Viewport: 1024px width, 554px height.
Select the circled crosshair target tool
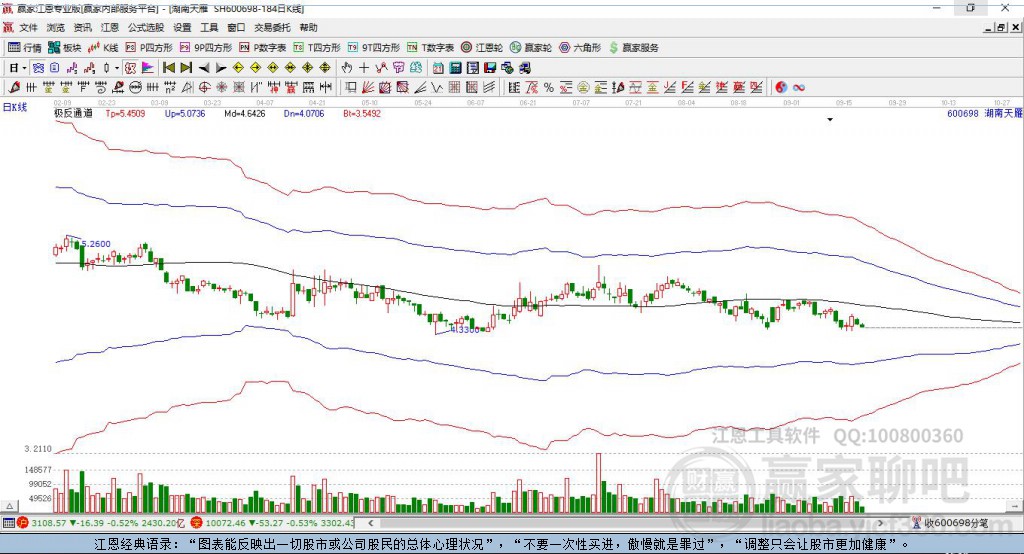tap(204, 87)
